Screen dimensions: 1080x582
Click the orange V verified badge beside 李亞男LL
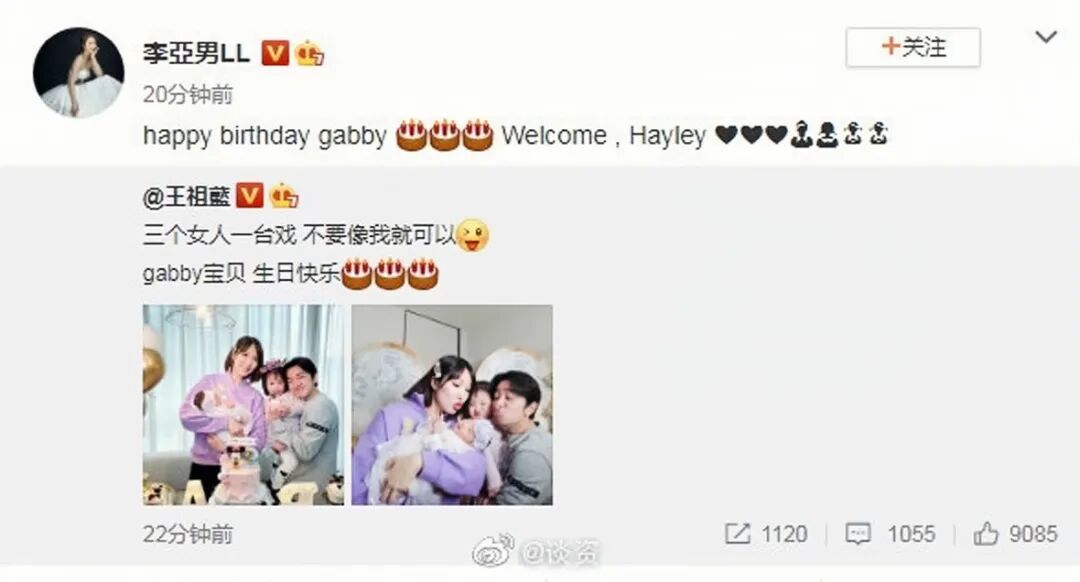pyautogui.click(x=275, y=53)
